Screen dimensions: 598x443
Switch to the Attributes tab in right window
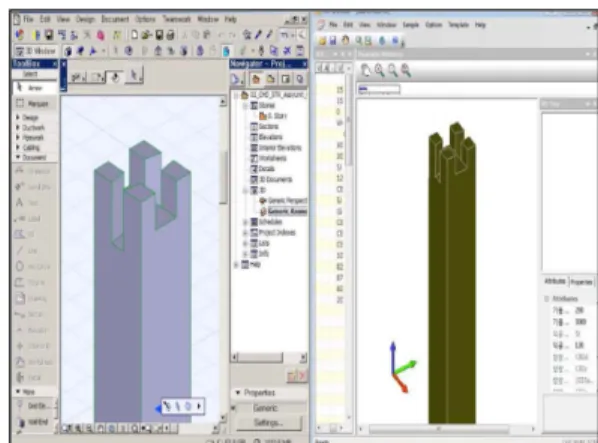tap(555, 281)
